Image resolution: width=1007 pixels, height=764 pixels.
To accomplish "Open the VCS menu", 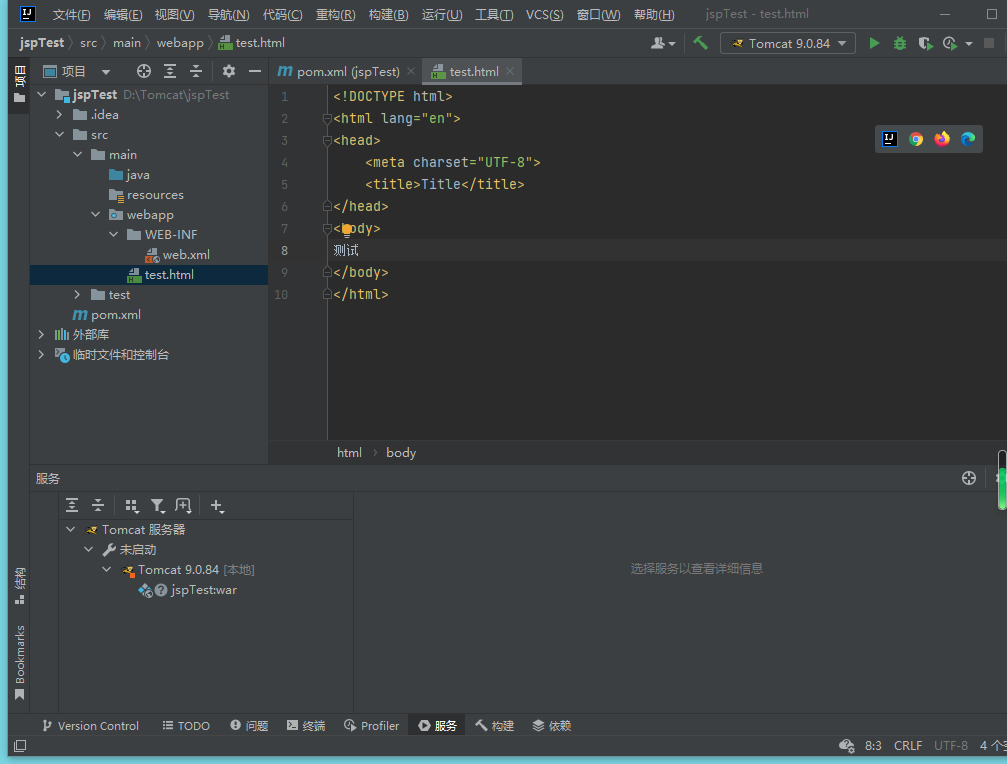I will pyautogui.click(x=544, y=15).
